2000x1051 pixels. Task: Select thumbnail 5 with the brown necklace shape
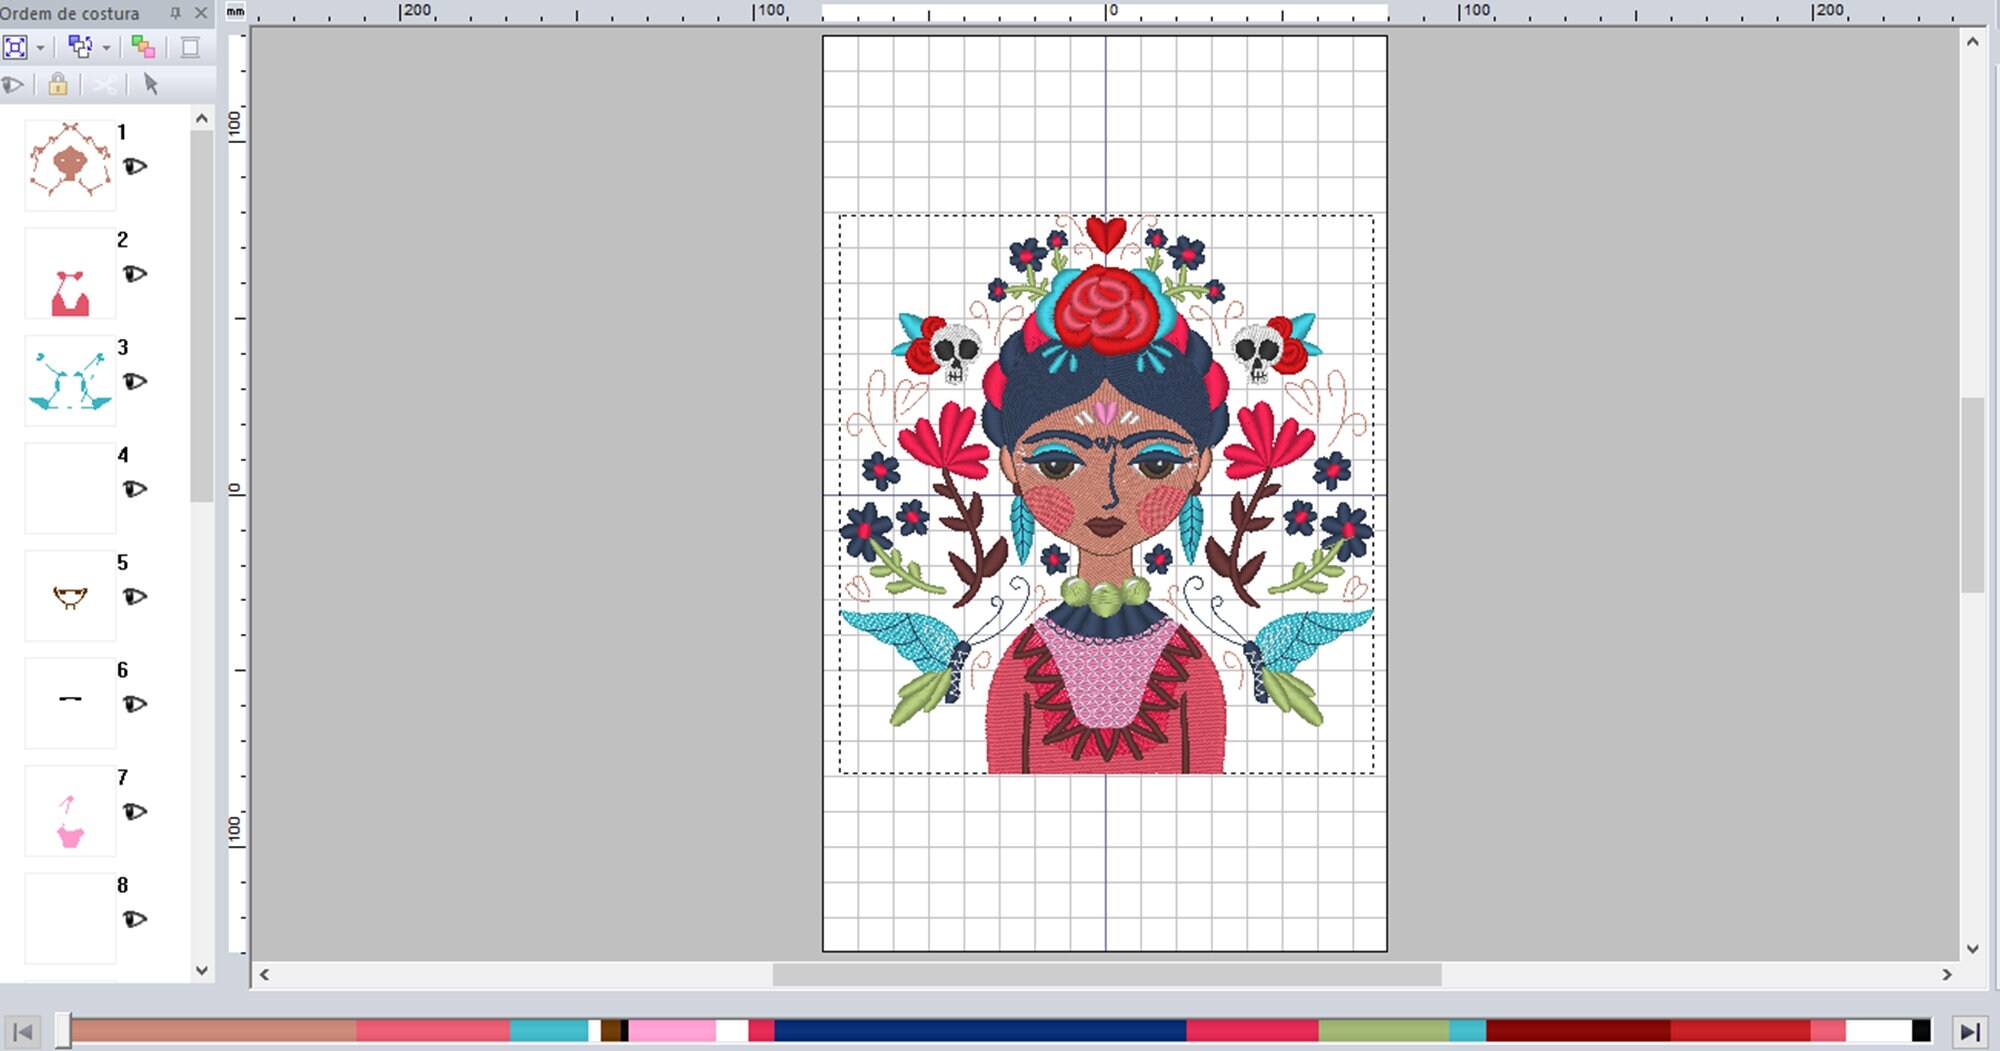pos(70,596)
